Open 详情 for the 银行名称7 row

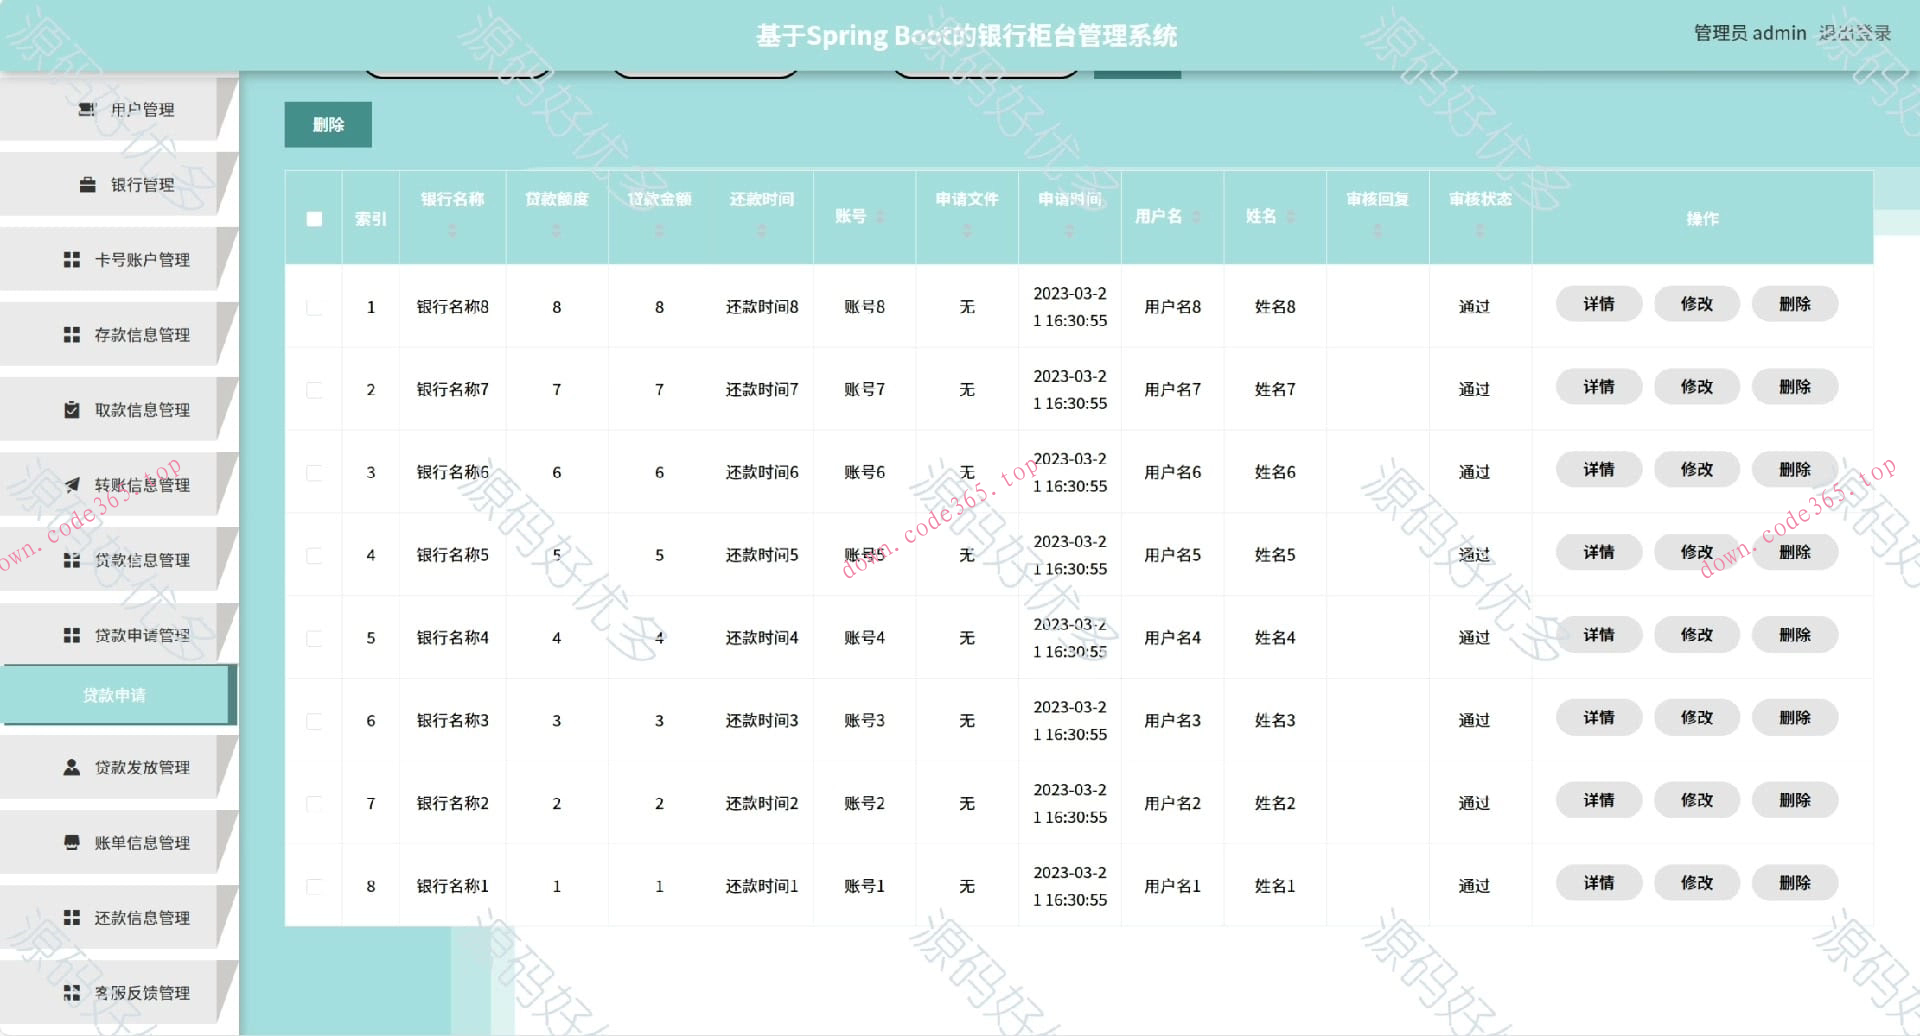click(x=1598, y=386)
